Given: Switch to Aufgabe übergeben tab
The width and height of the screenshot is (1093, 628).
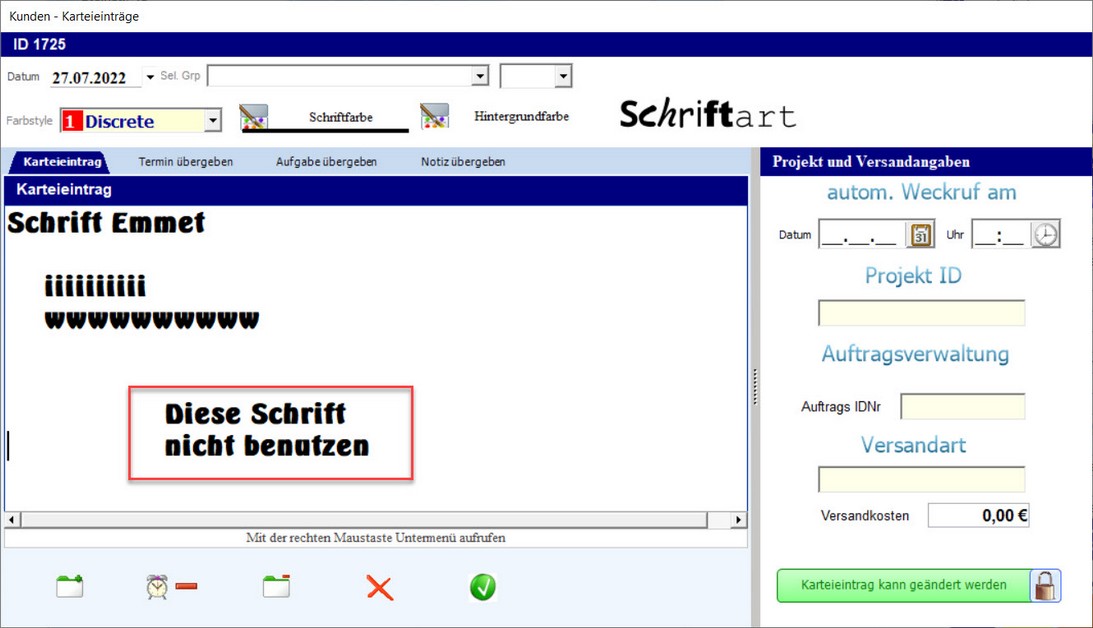Looking at the screenshot, I should [326, 161].
